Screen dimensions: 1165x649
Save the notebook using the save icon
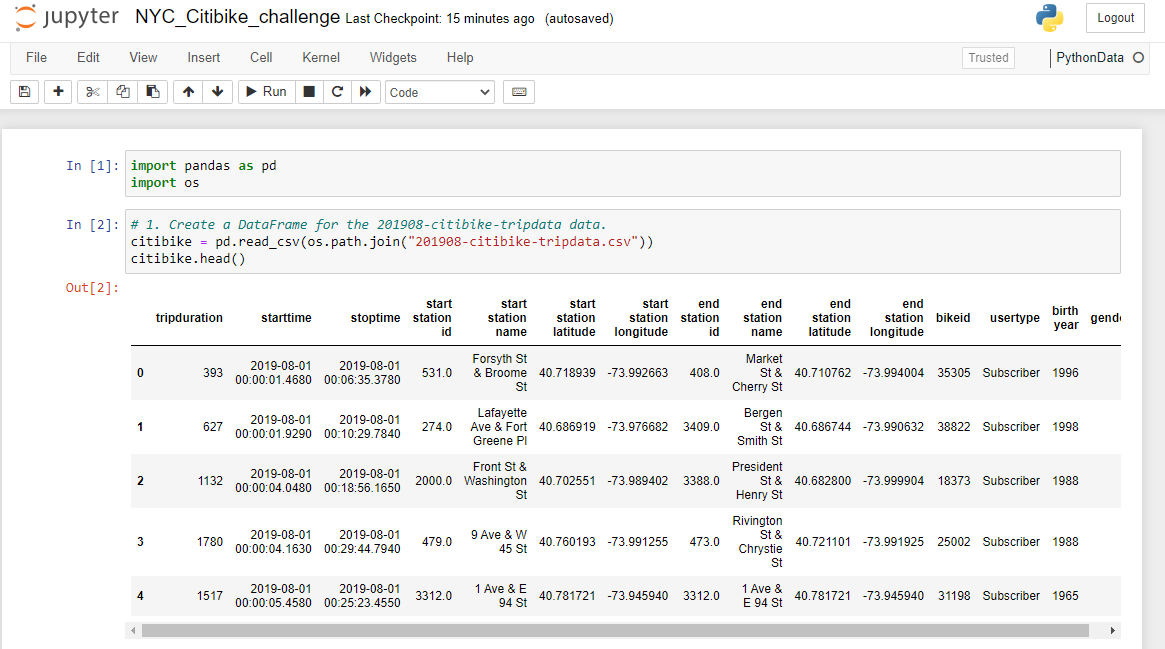[x=24, y=91]
